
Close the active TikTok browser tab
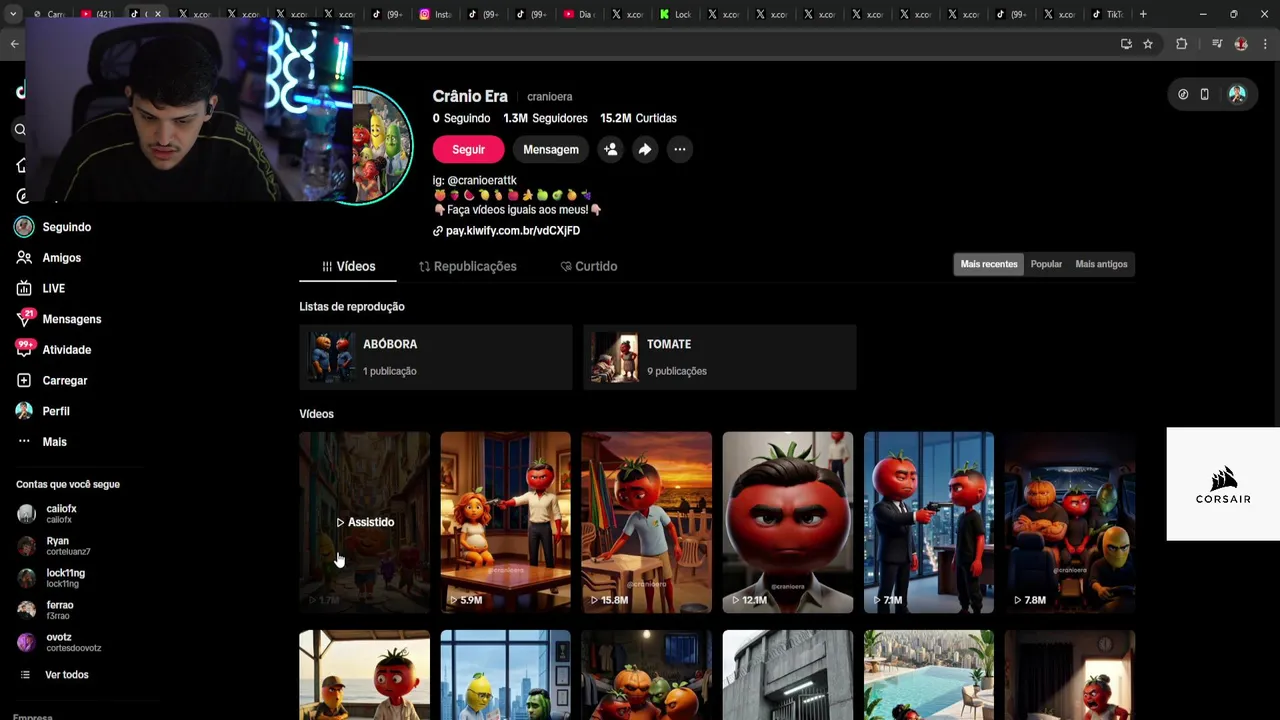pos(157,14)
